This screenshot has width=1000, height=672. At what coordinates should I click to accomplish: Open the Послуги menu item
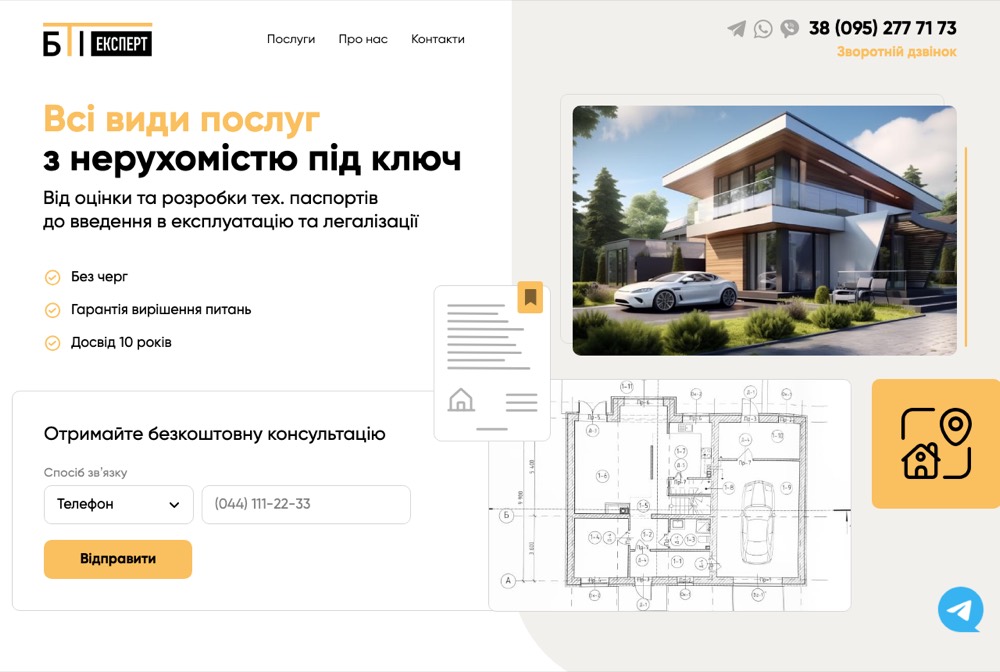tap(291, 39)
